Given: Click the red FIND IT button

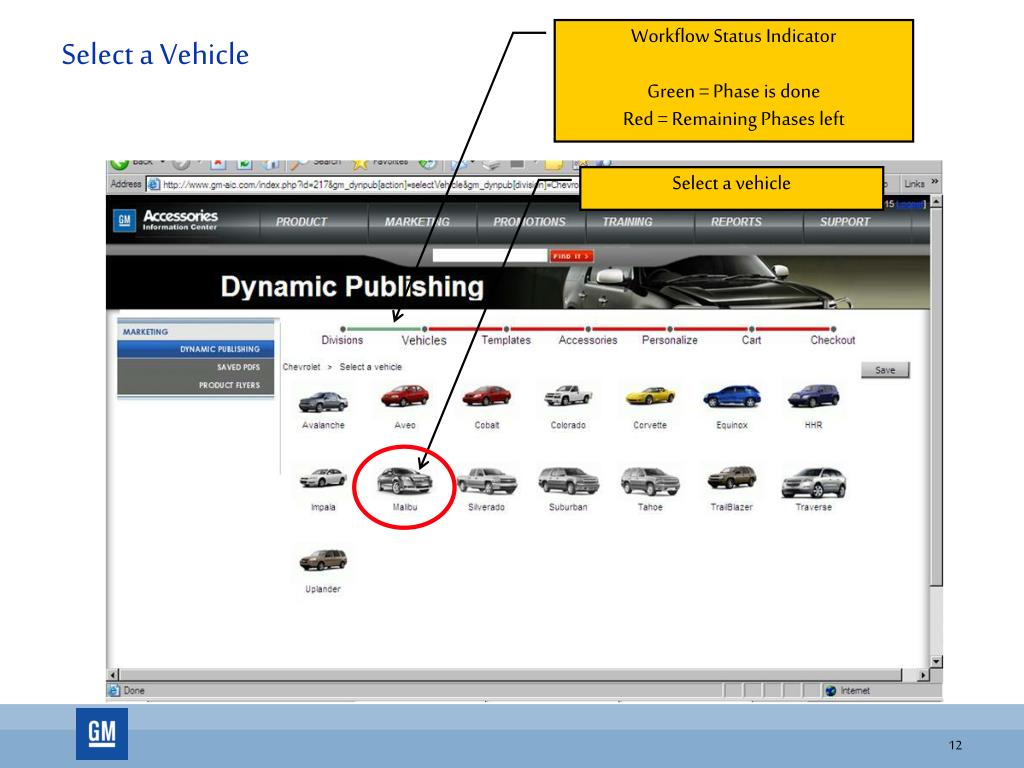Looking at the screenshot, I should coord(571,256).
